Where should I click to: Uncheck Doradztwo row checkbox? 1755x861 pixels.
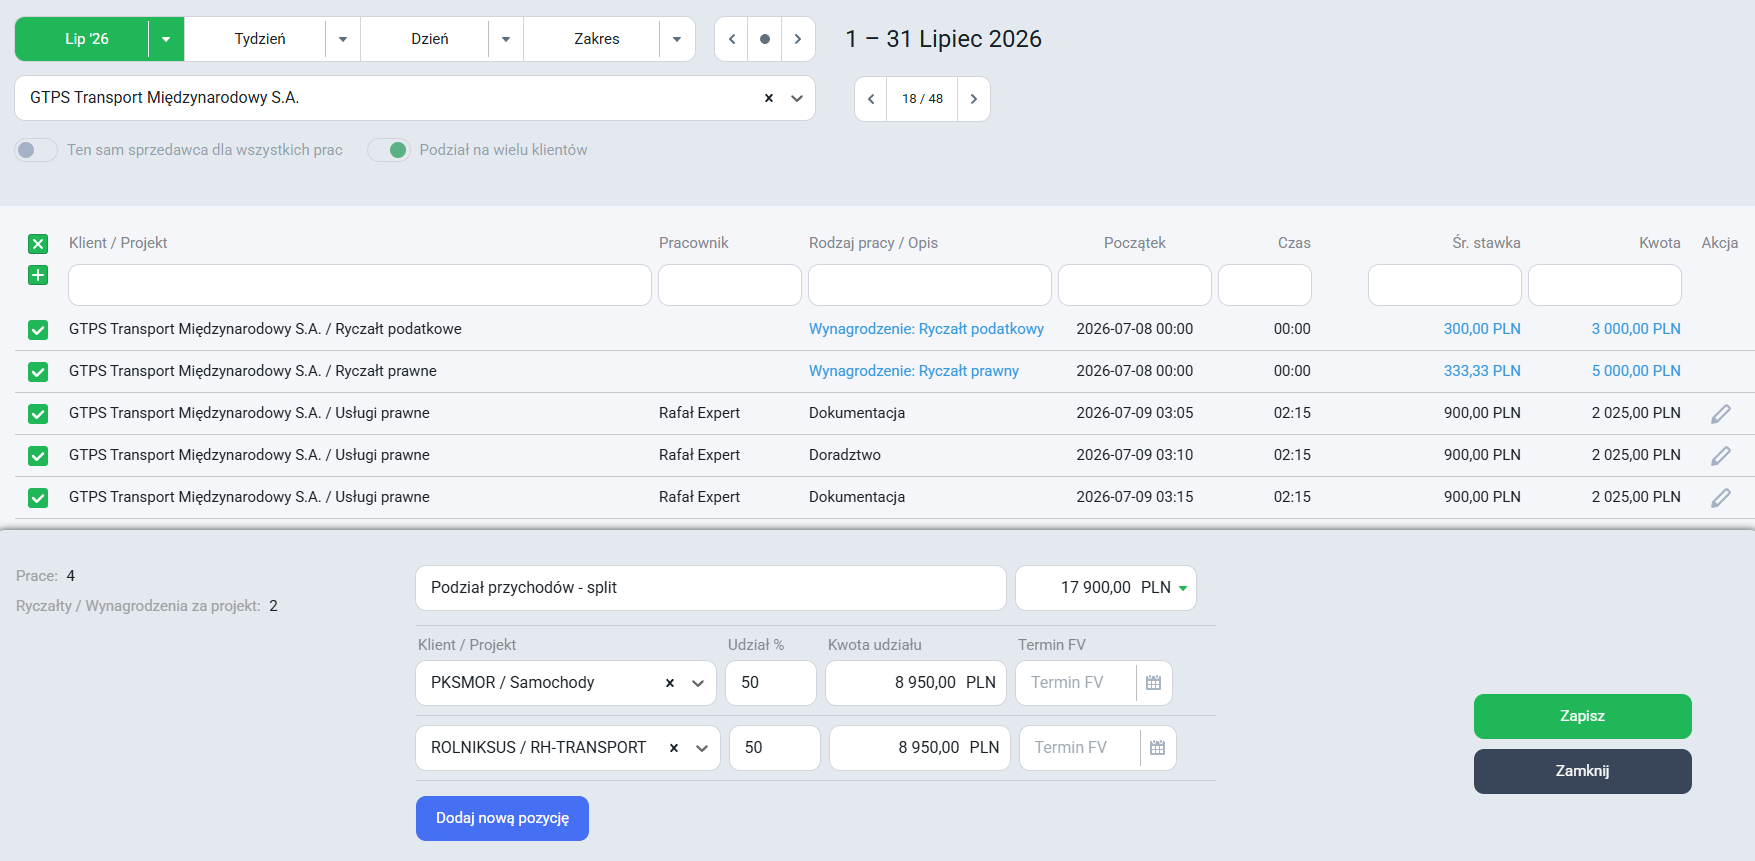tap(38, 456)
